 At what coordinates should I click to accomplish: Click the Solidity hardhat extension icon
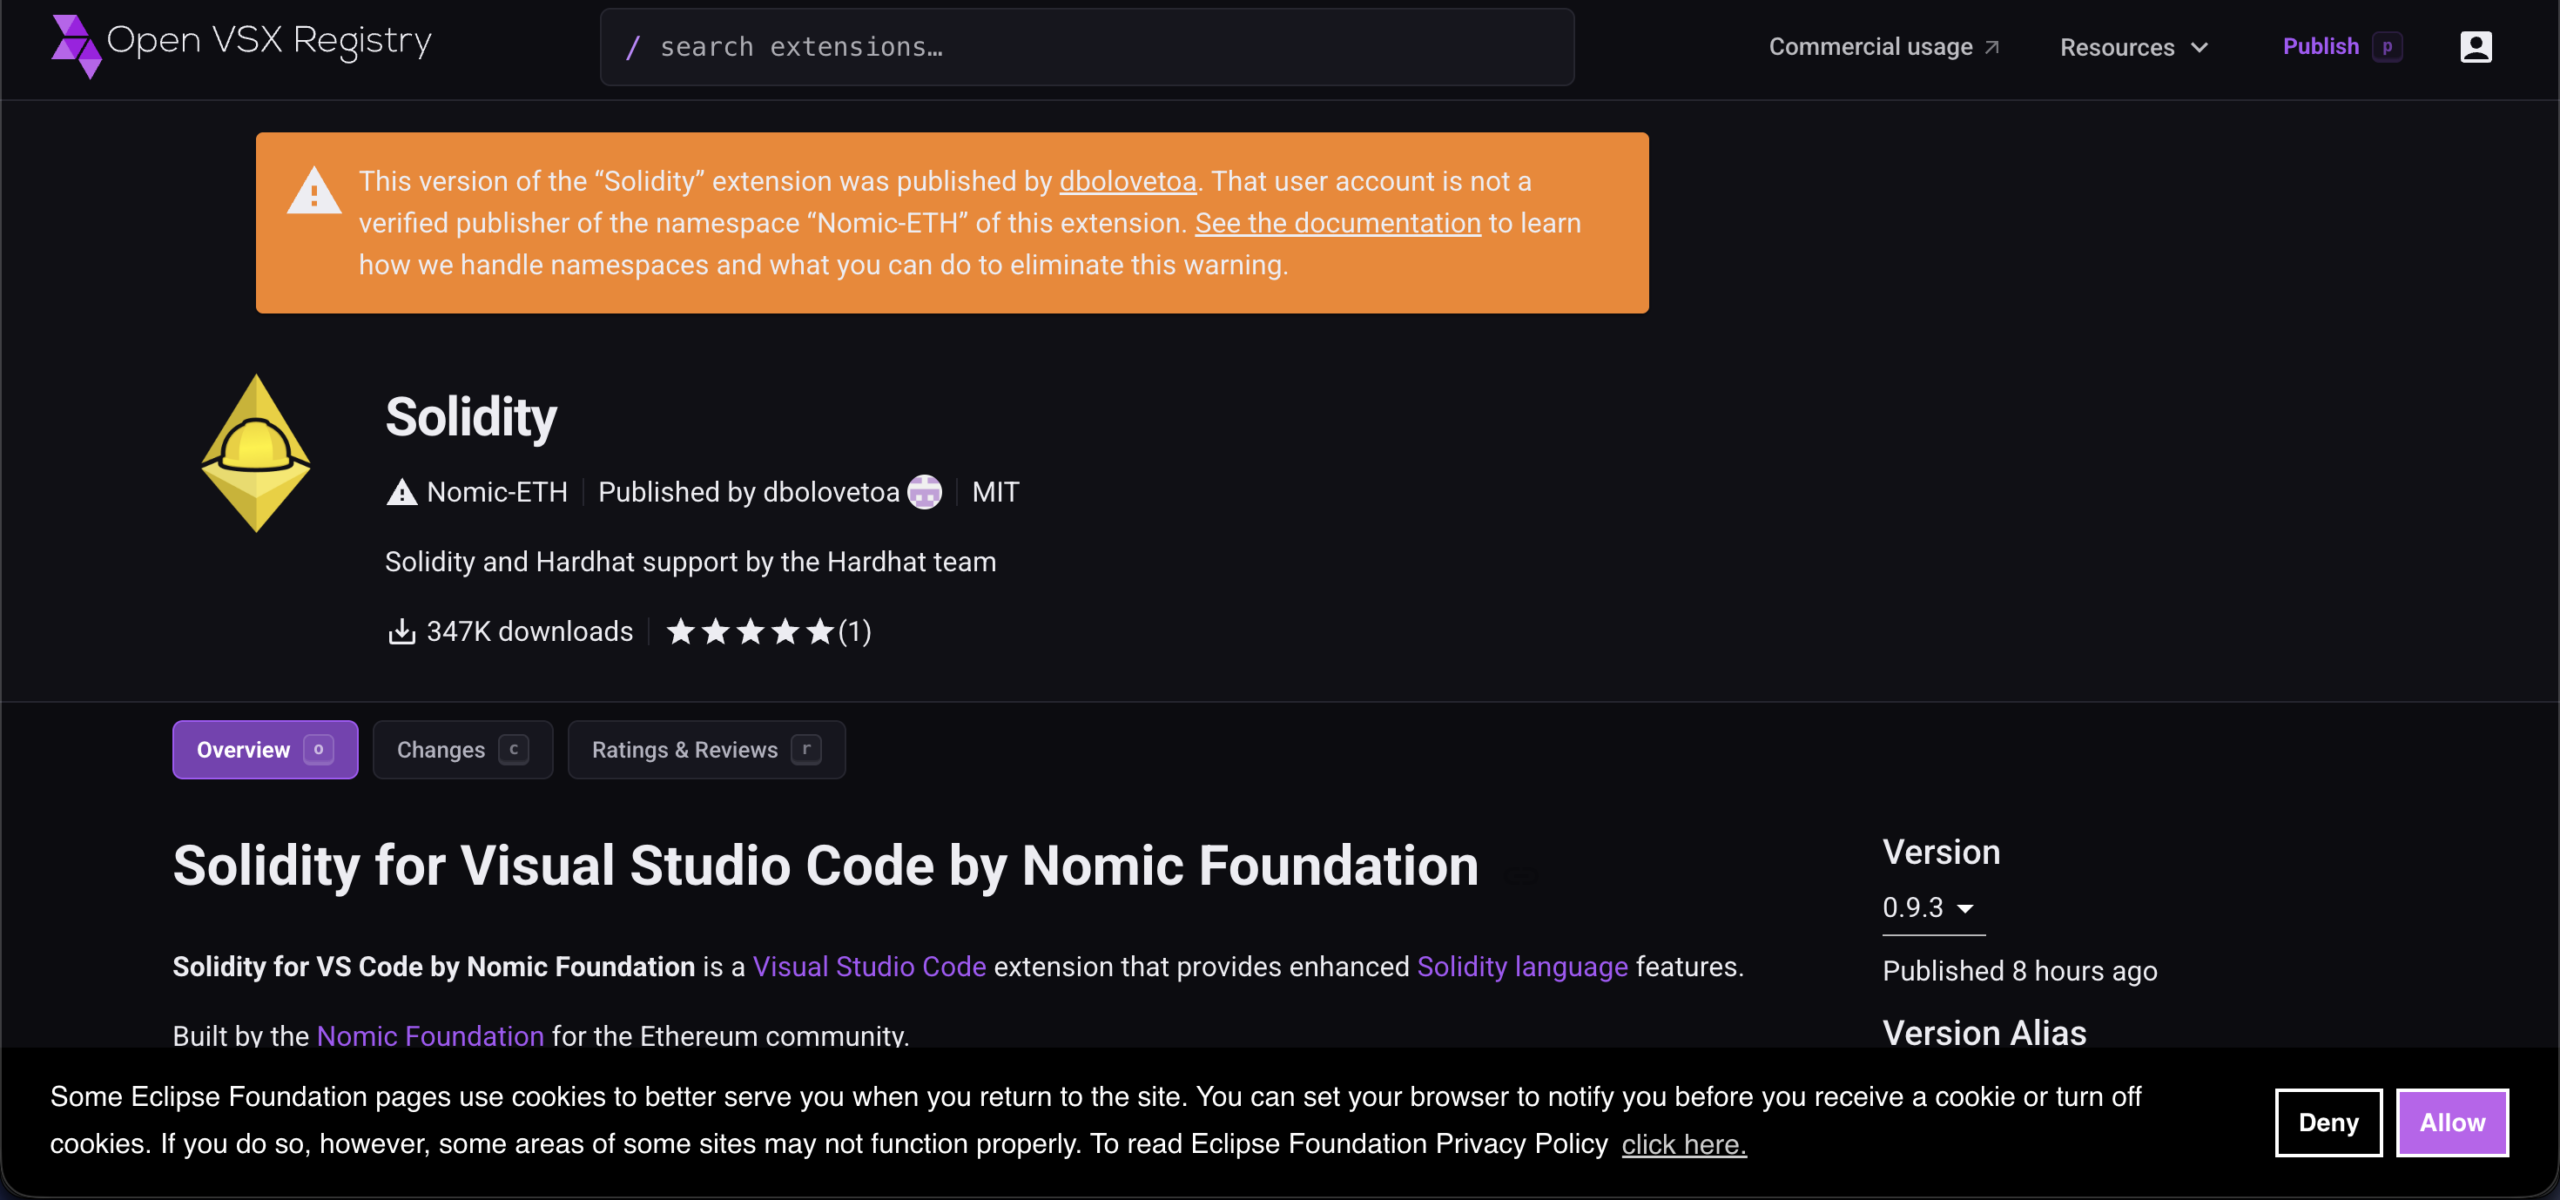click(x=256, y=453)
